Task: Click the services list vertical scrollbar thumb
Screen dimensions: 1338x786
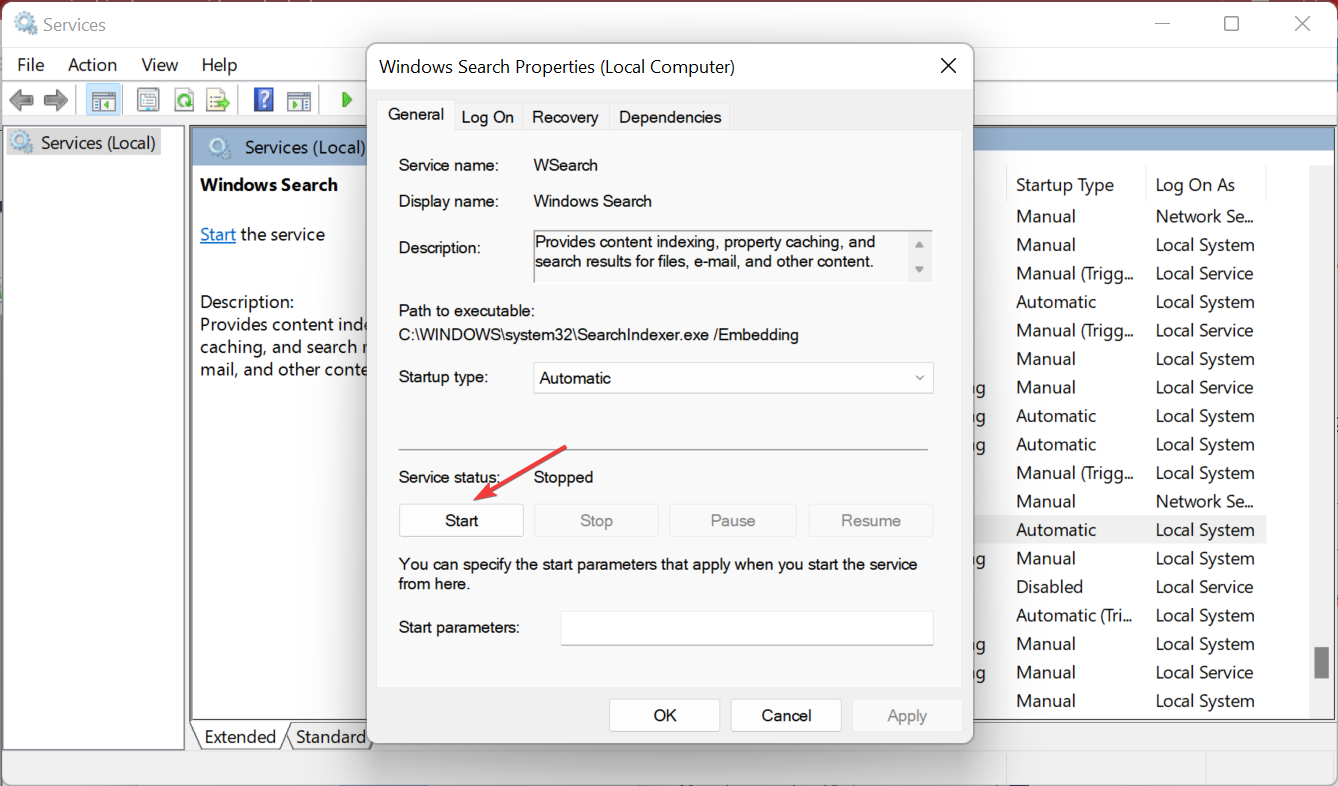Action: point(1322,663)
